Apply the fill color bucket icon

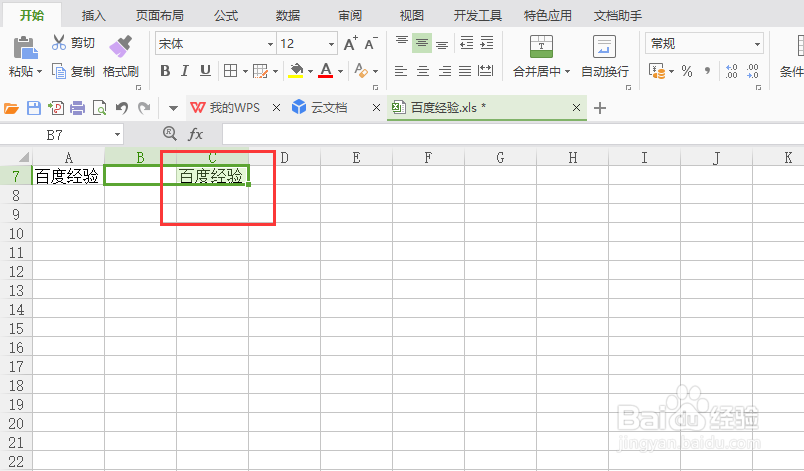tap(296, 71)
